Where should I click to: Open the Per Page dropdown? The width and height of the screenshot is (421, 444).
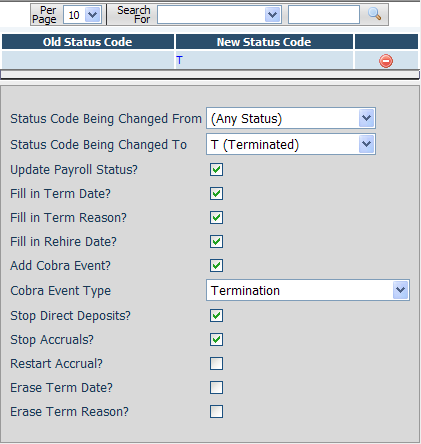click(x=82, y=15)
